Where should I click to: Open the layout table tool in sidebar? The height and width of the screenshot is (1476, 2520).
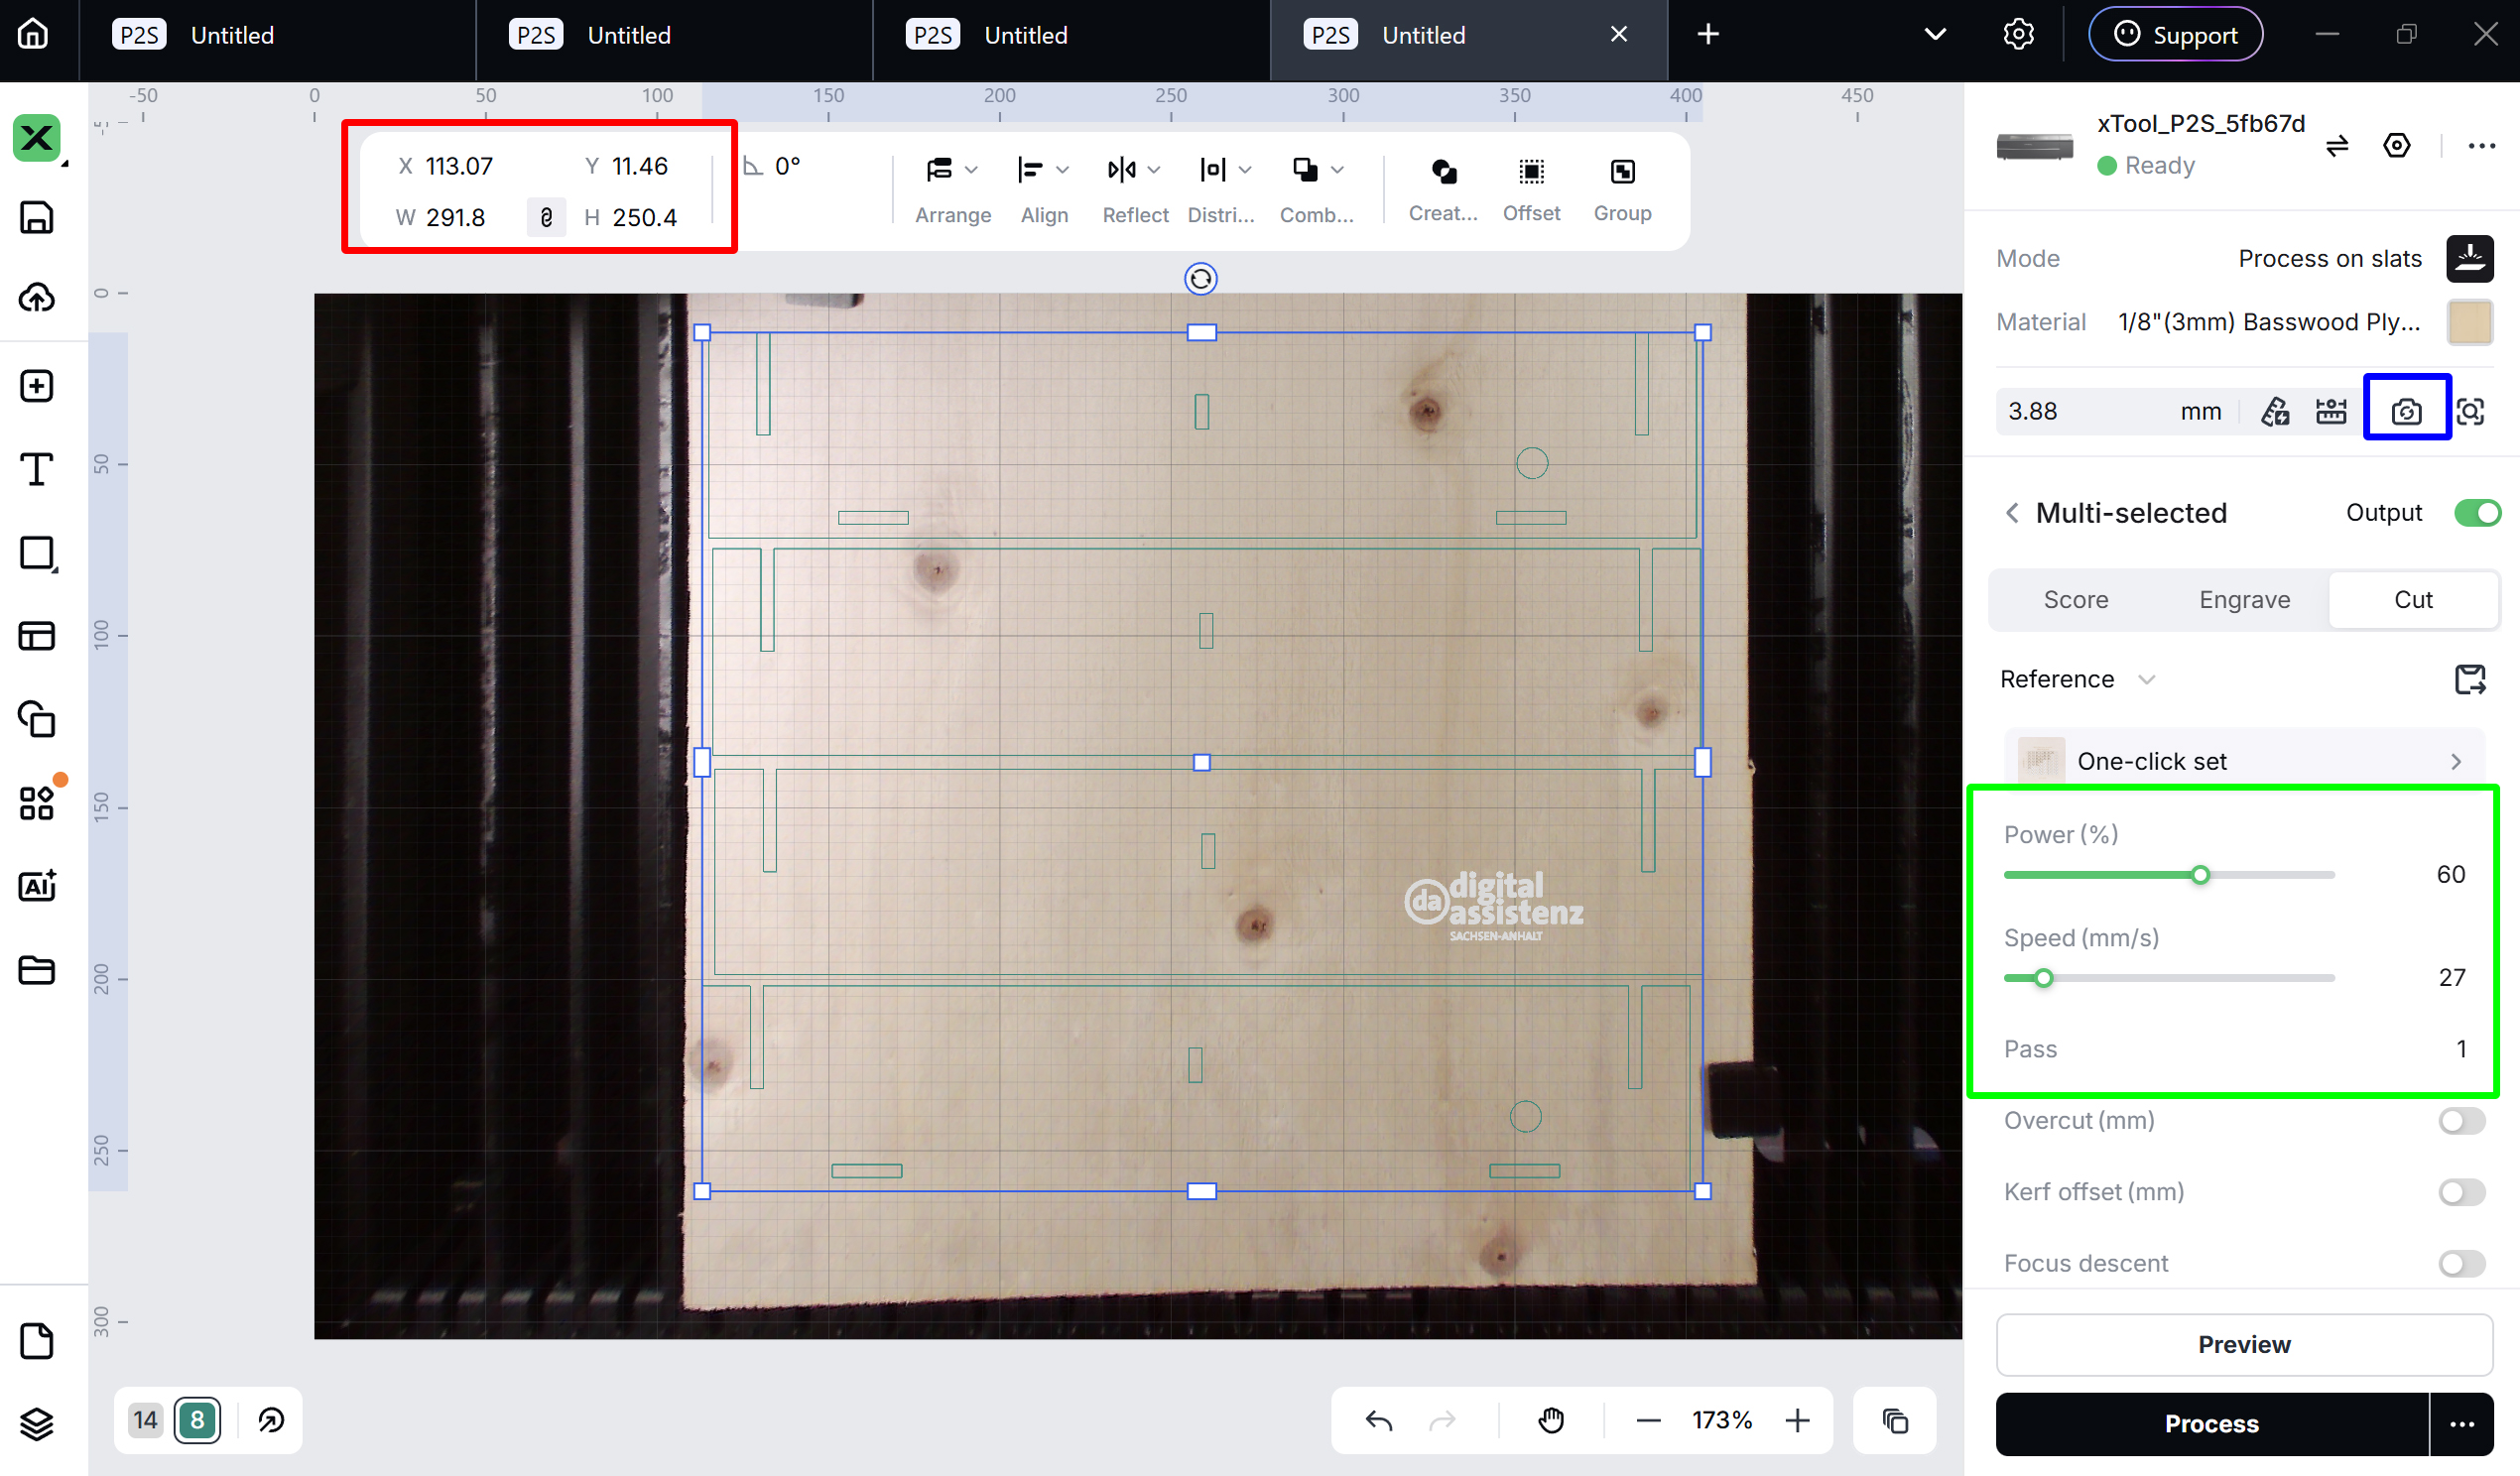coord(37,636)
